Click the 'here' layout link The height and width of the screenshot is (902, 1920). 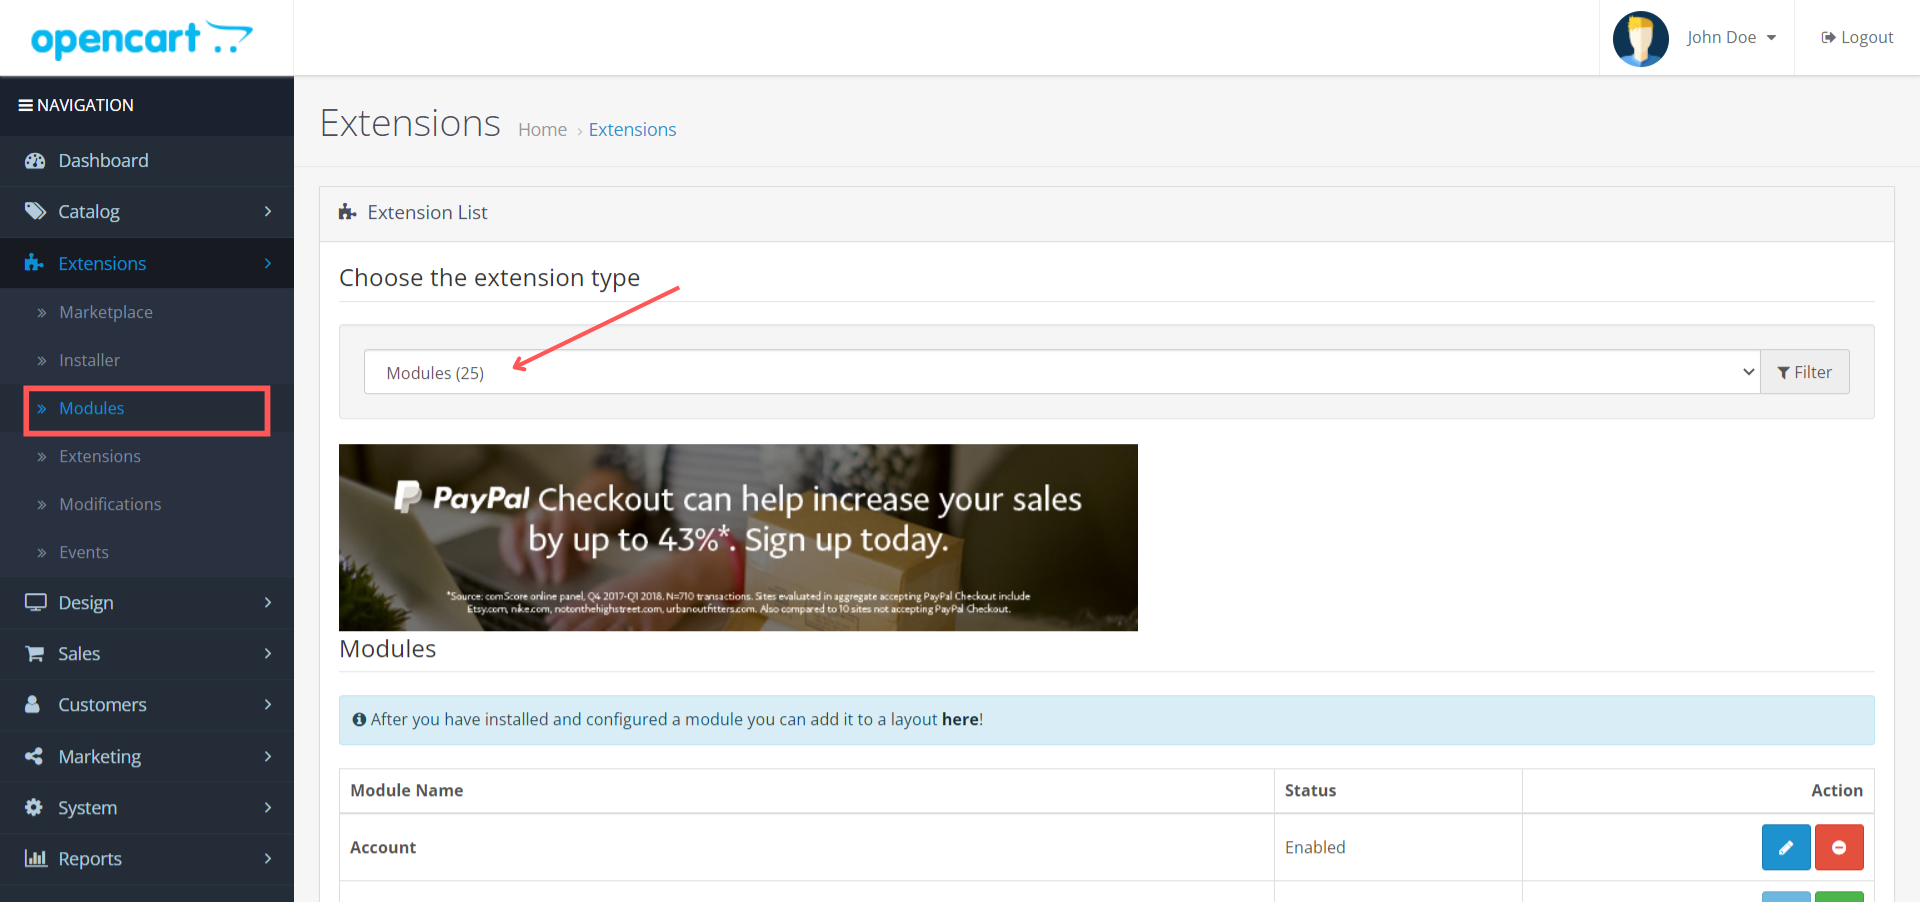tap(959, 719)
